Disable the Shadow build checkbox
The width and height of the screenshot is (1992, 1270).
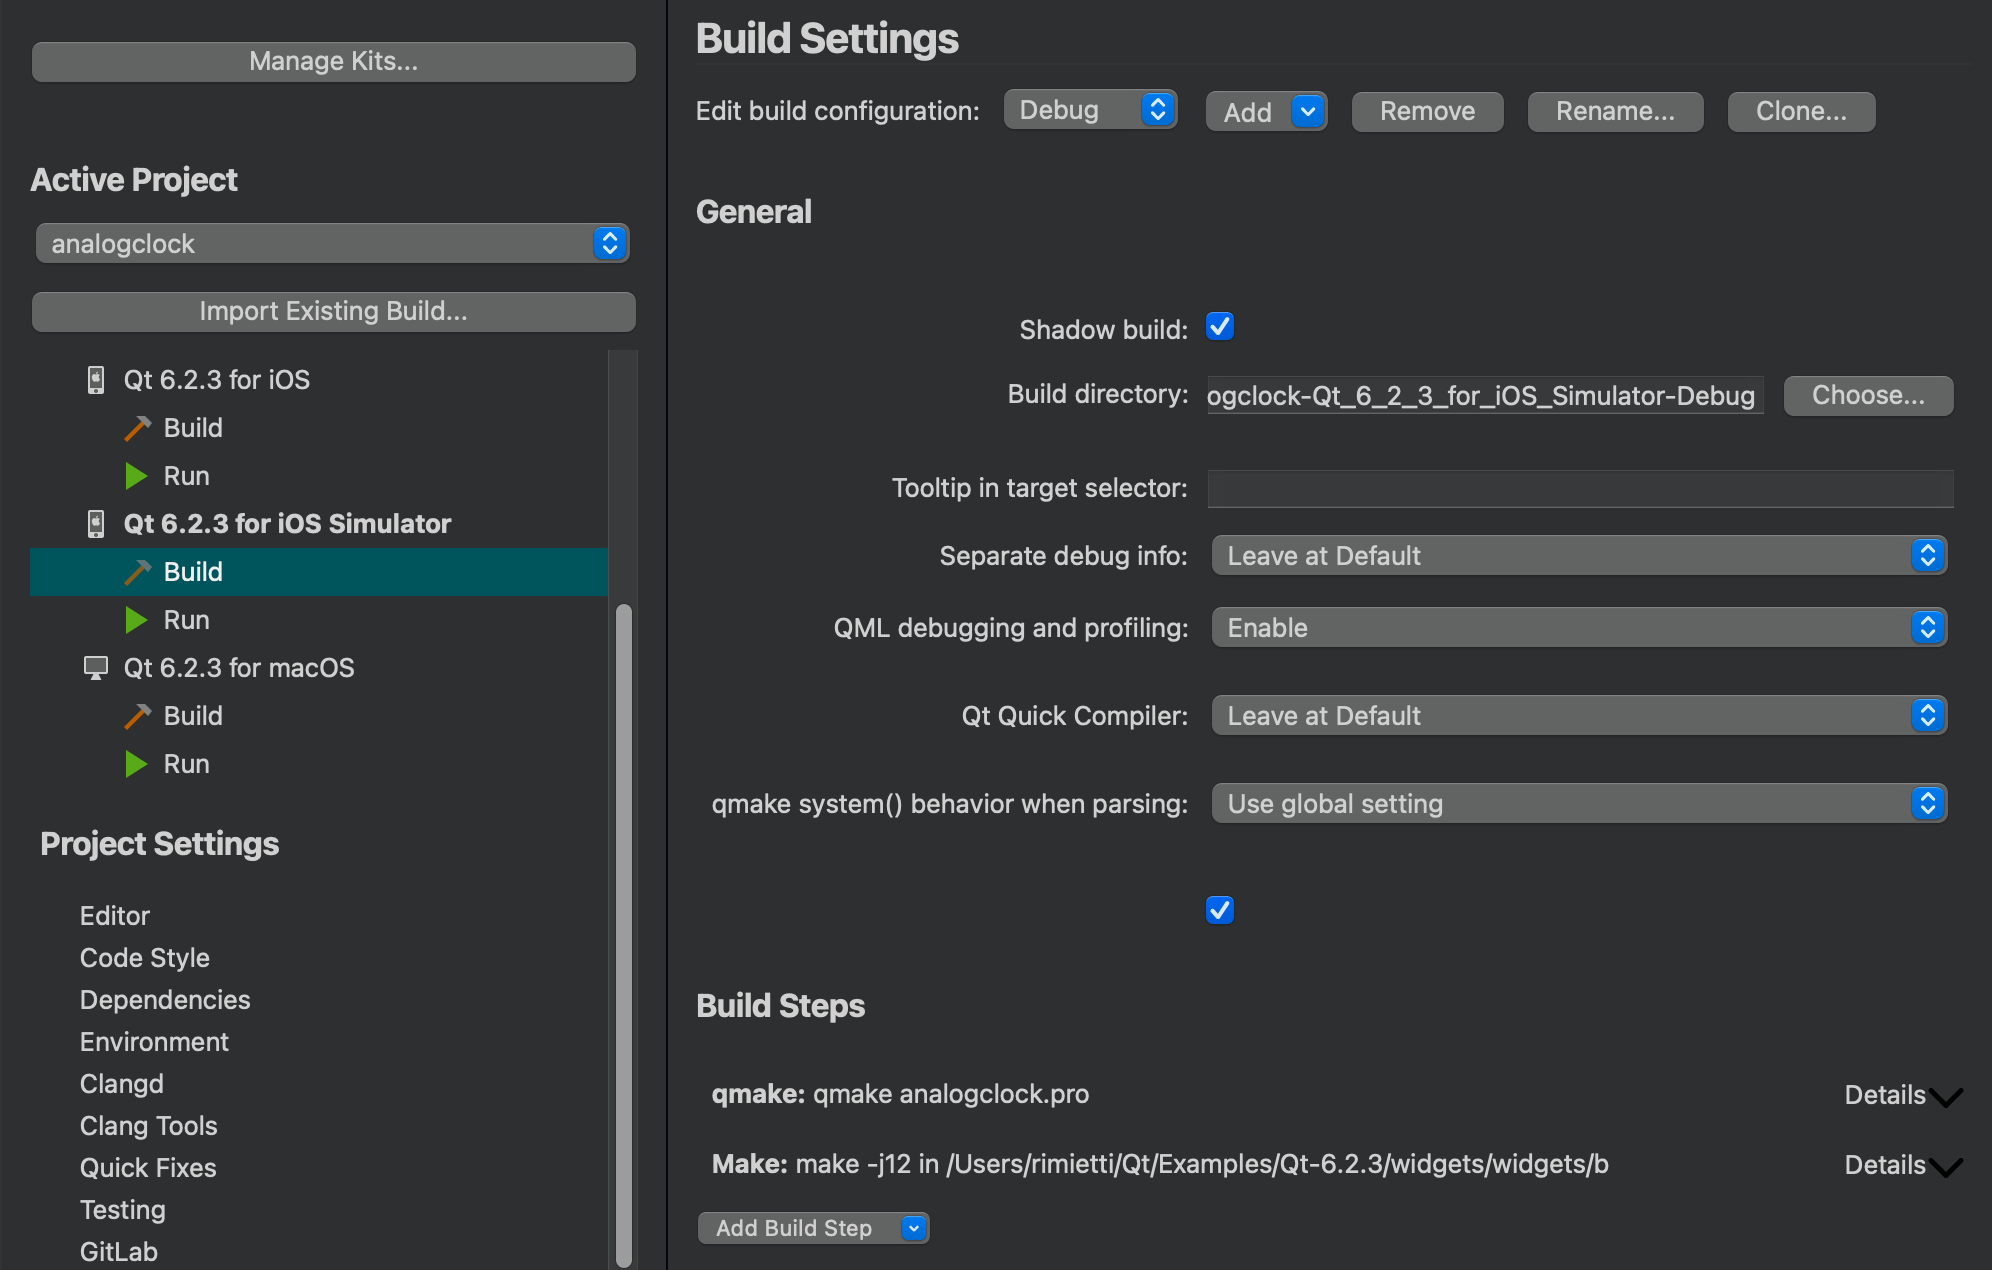click(1220, 327)
